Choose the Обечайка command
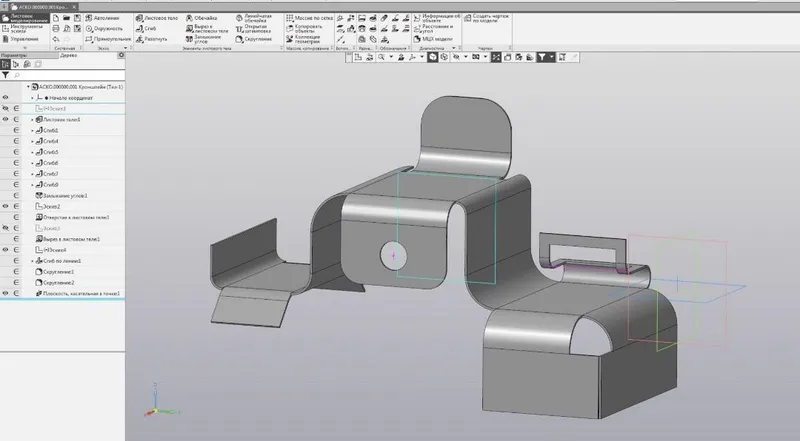 tap(202, 18)
